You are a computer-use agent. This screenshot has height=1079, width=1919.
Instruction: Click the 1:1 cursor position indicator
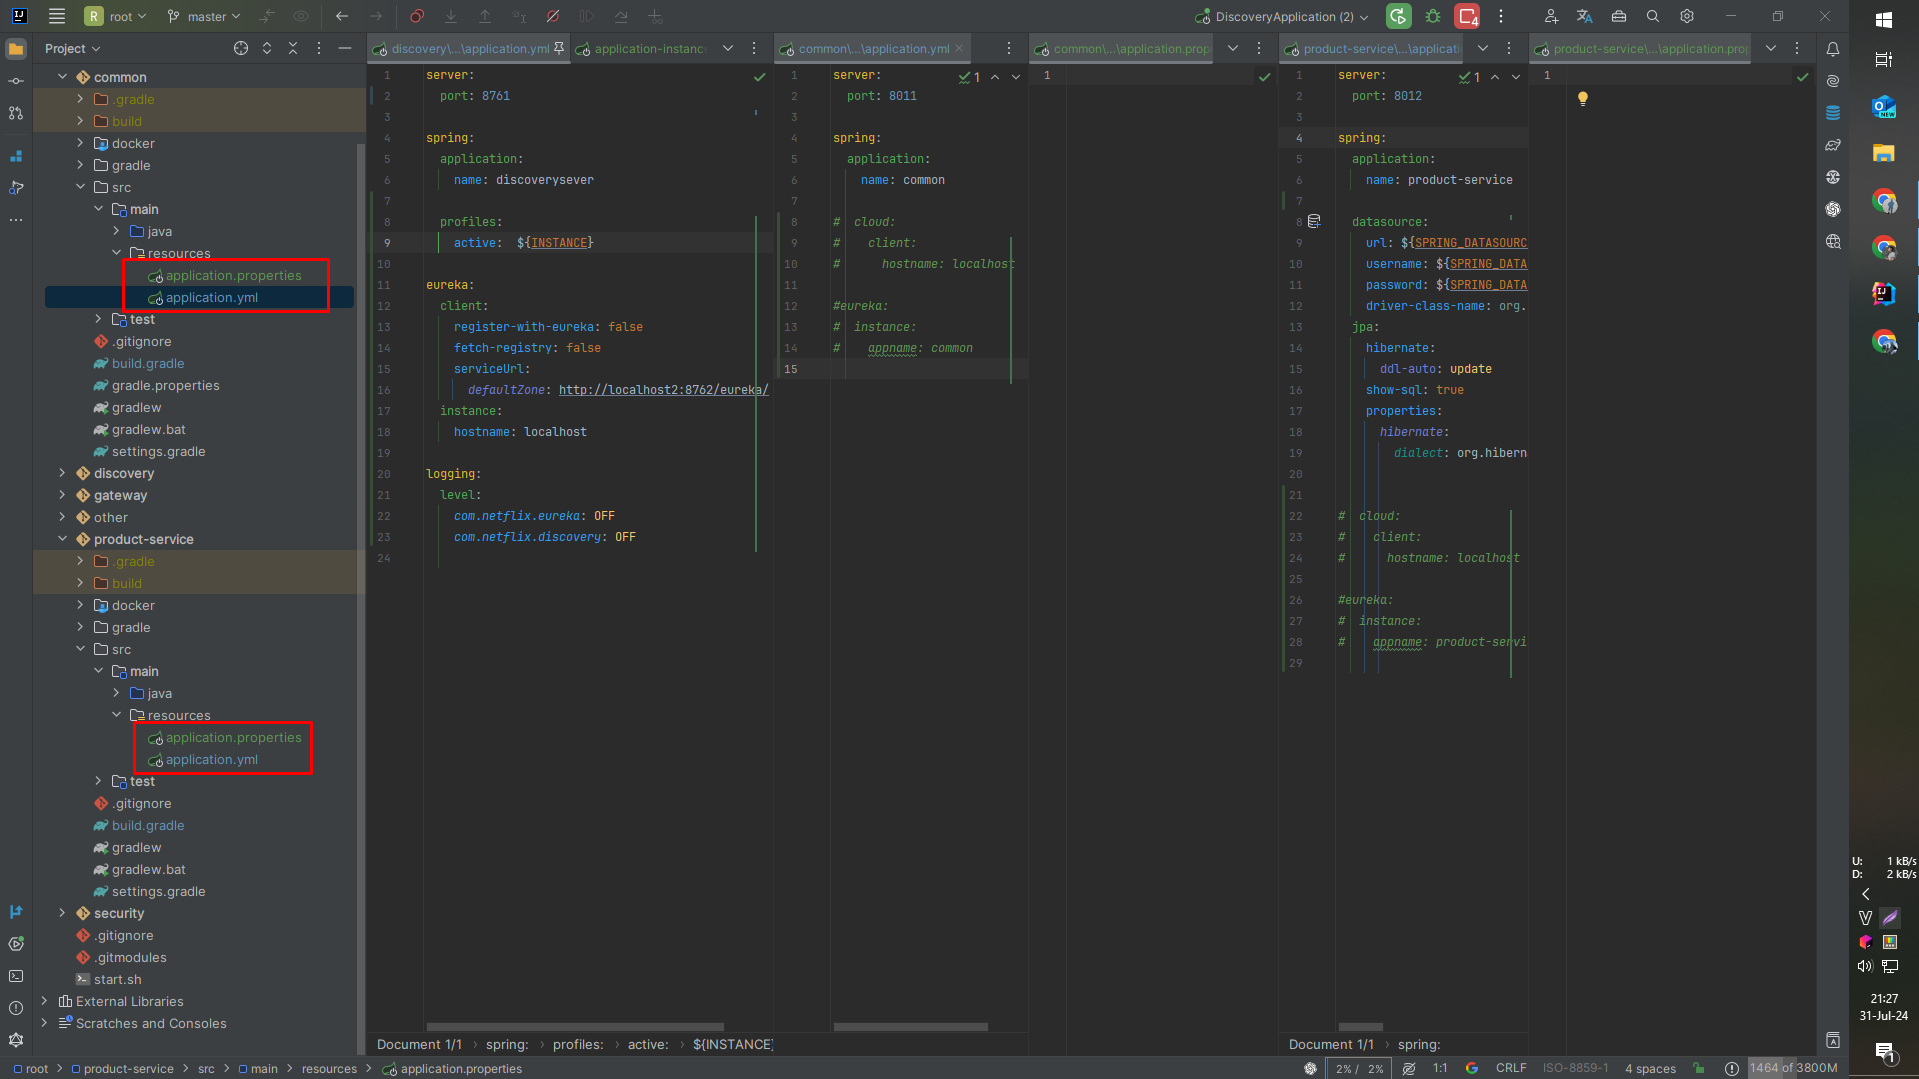tap(1440, 1068)
